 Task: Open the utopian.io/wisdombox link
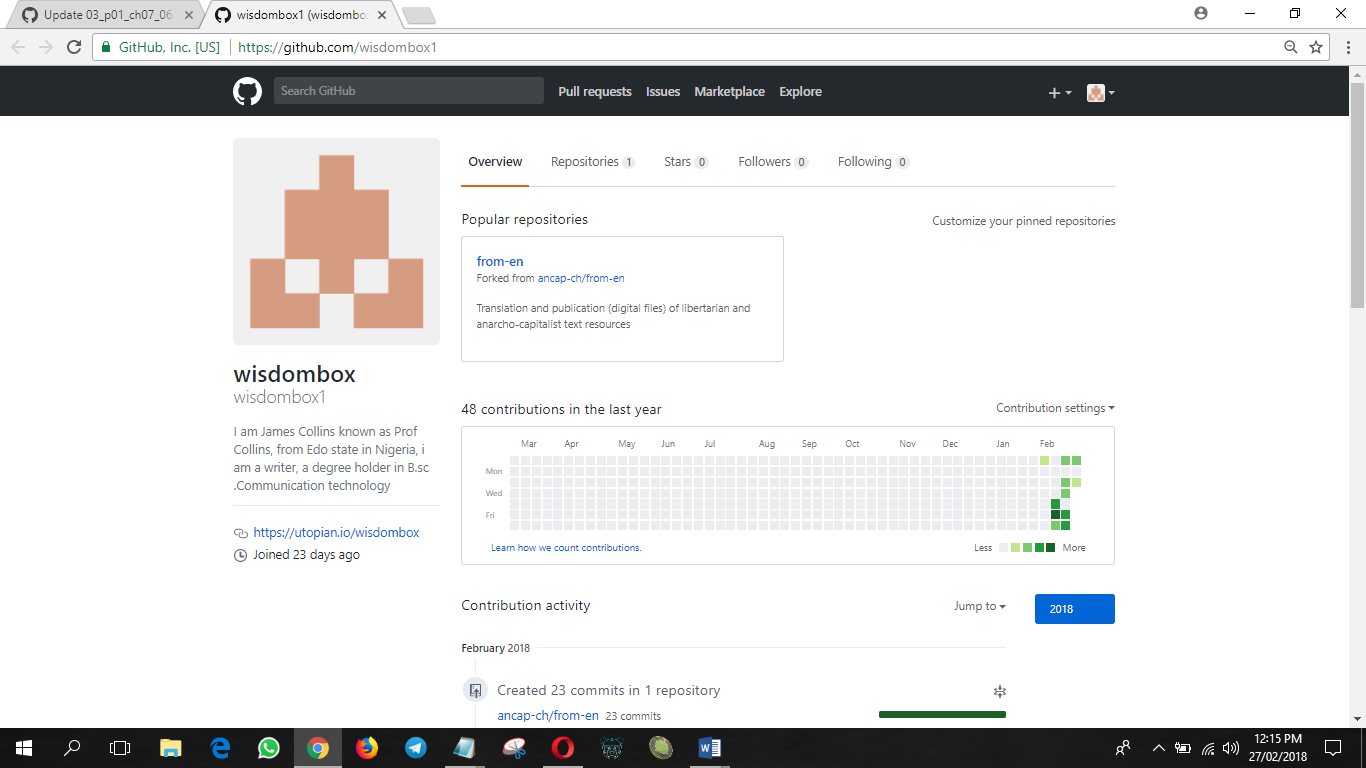[336, 533]
